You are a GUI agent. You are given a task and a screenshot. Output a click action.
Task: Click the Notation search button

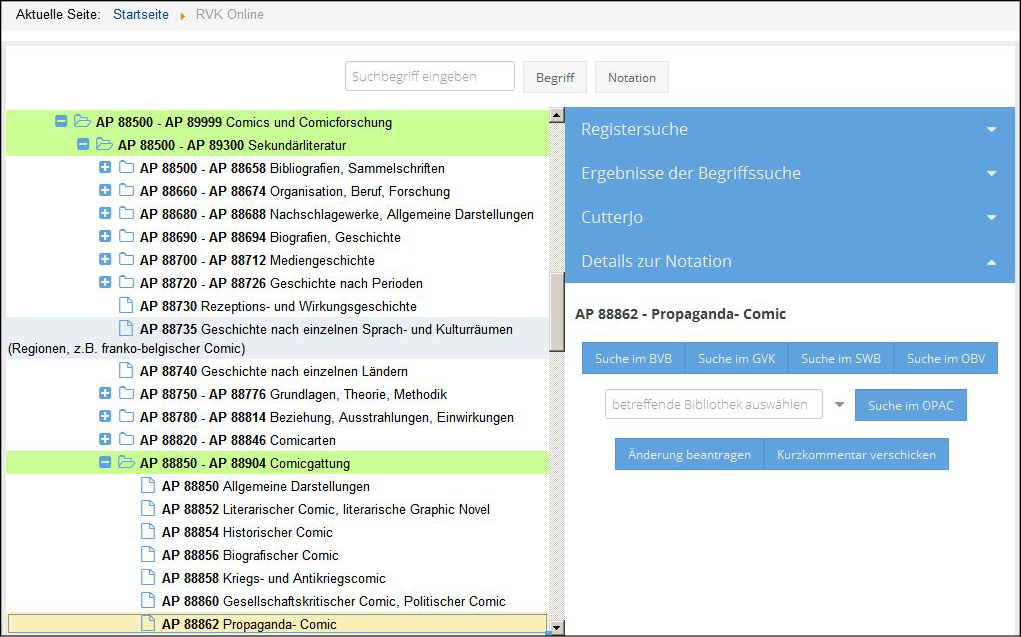point(632,78)
